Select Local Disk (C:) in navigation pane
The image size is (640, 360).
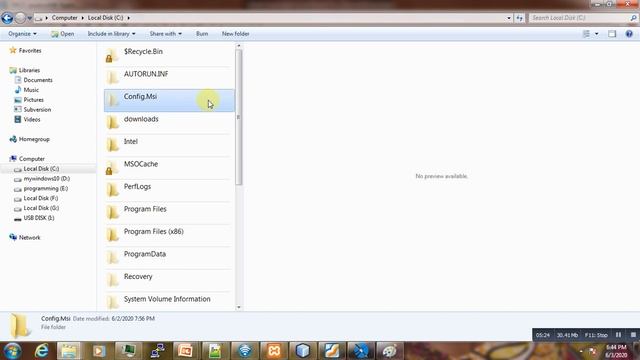point(37,169)
